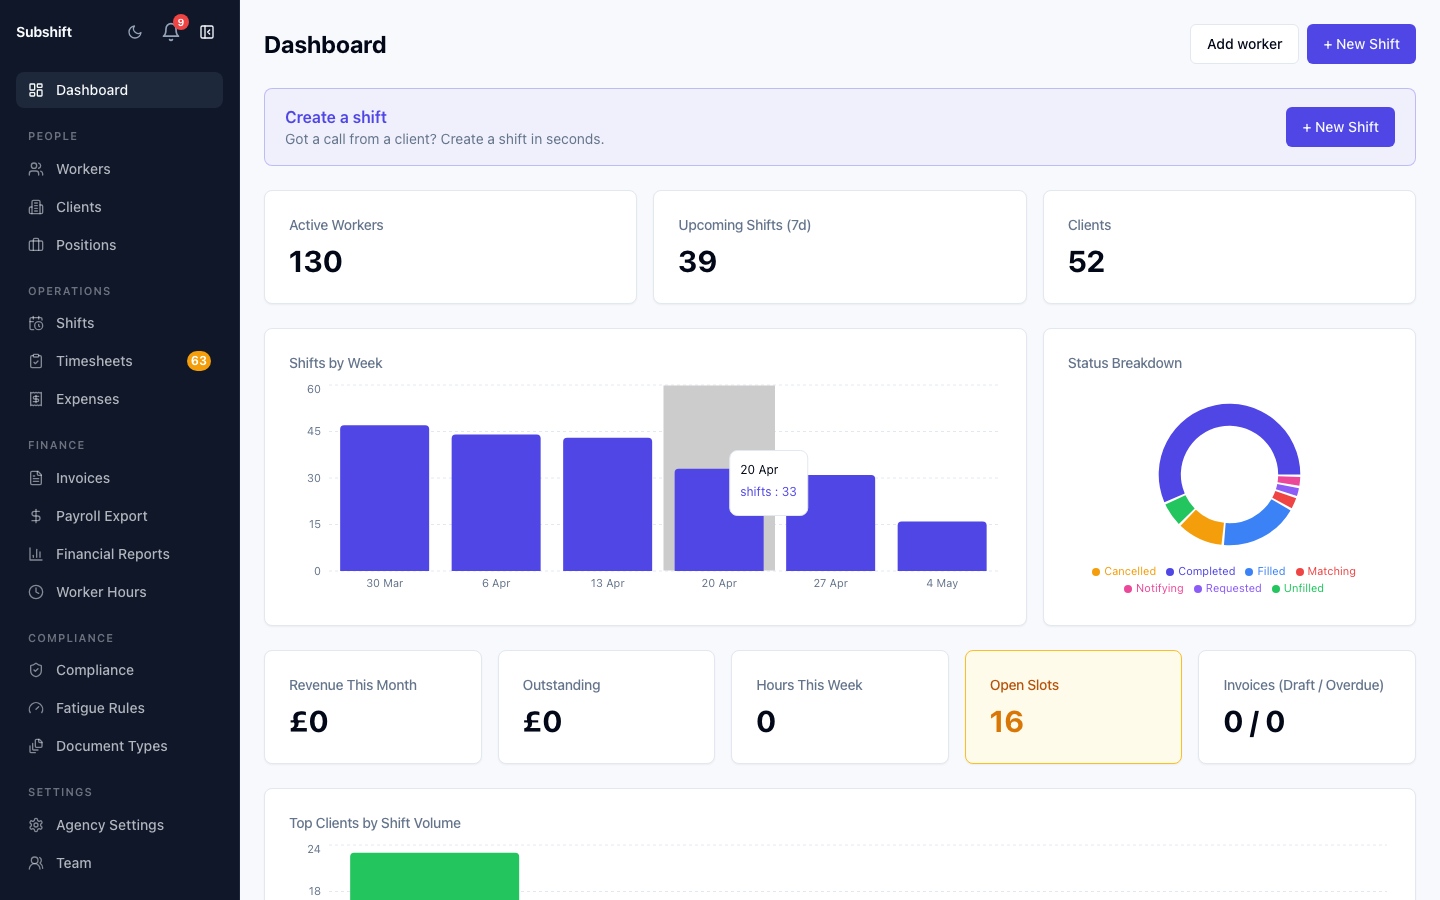Open Timesheets menu item
1440x900 pixels.
119,361
